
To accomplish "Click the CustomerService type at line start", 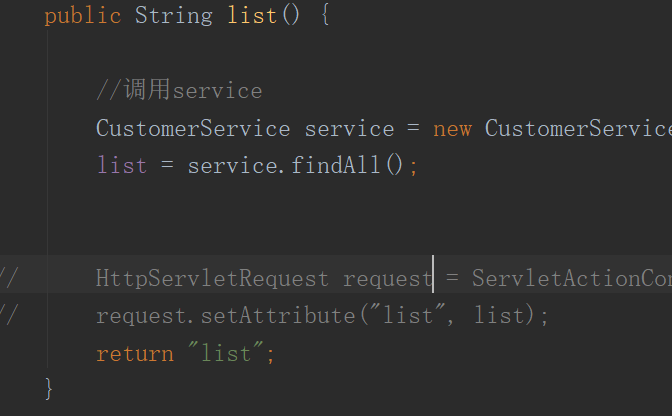I will point(193,129).
